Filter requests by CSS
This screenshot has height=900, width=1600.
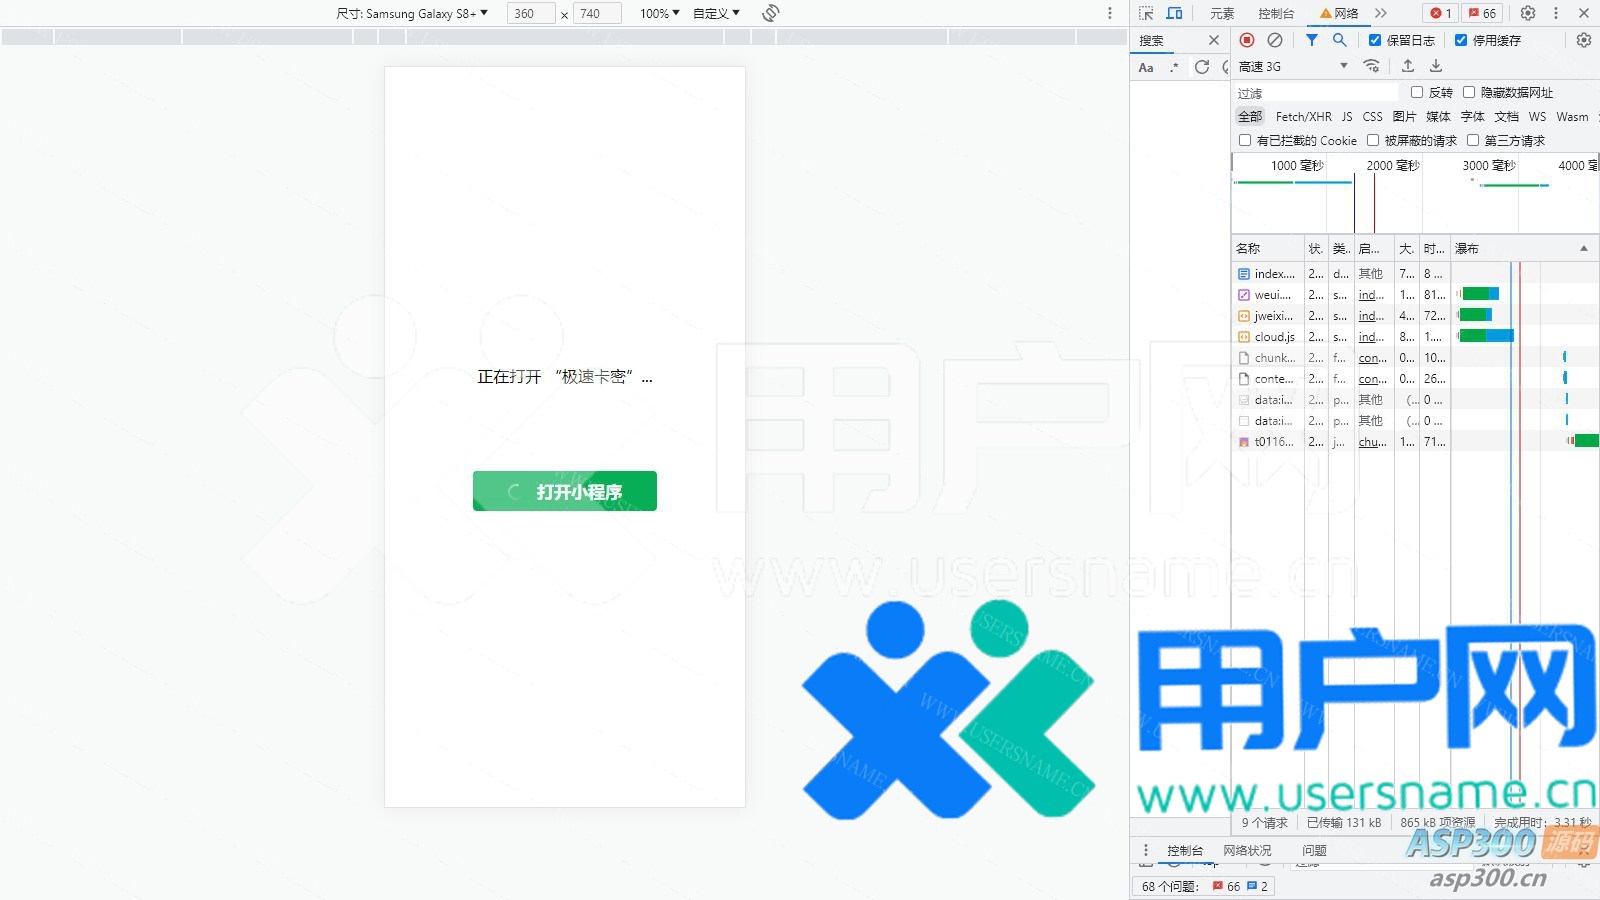(1372, 116)
